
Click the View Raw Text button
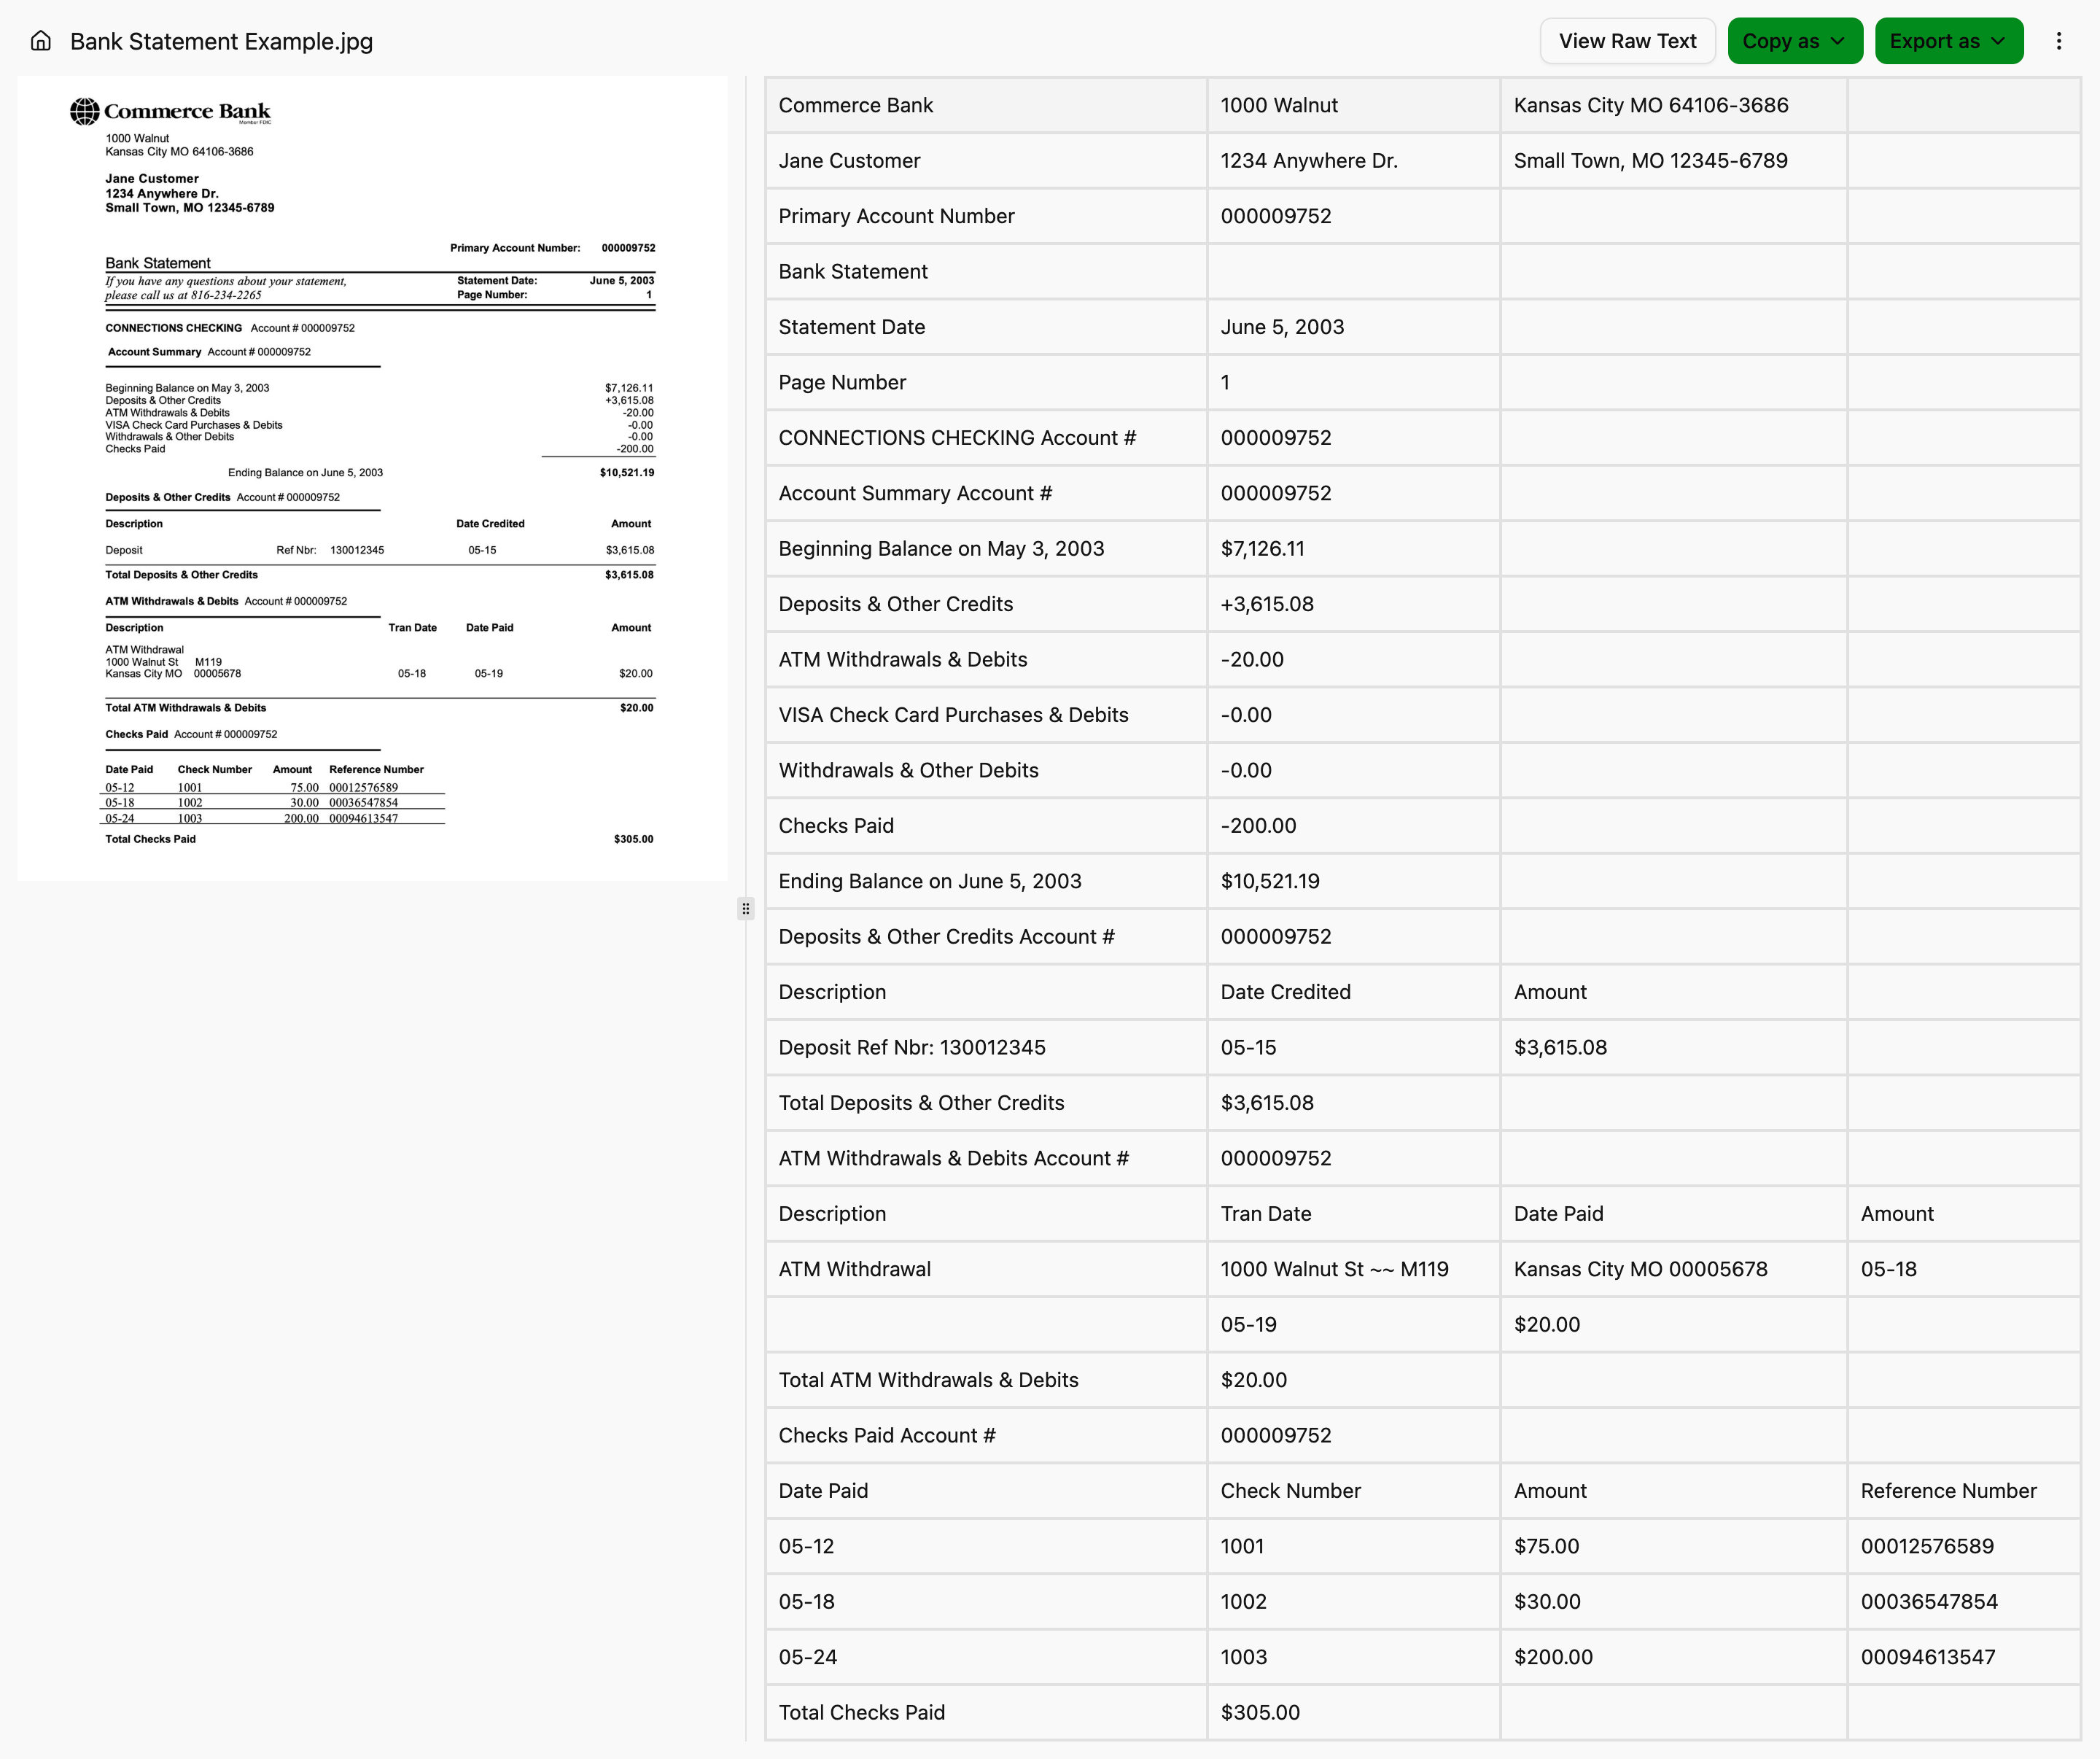pyautogui.click(x=1627, y=41)
